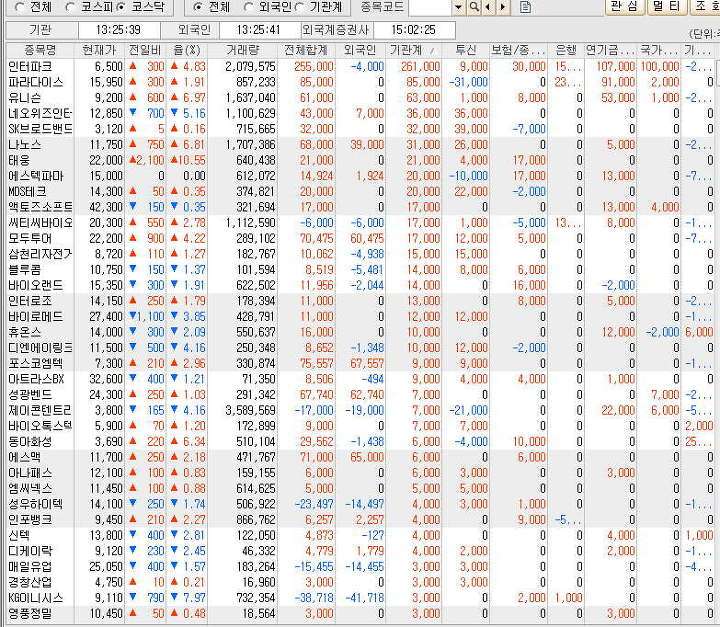The width and height of the screenshot is (720, 627).
Task: Select the 외국인 investor radio button
Action: click(248, 7)
